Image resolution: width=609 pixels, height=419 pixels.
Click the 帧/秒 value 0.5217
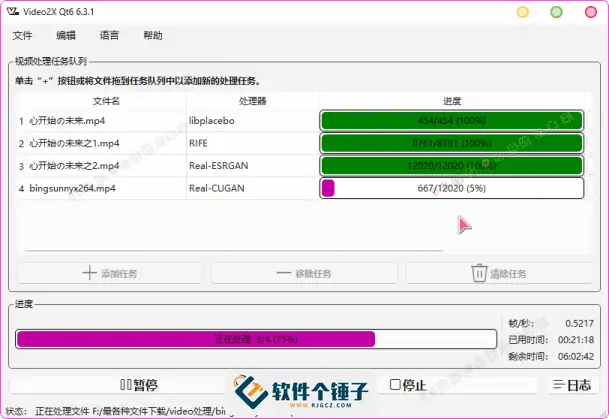tap(579, 323)
